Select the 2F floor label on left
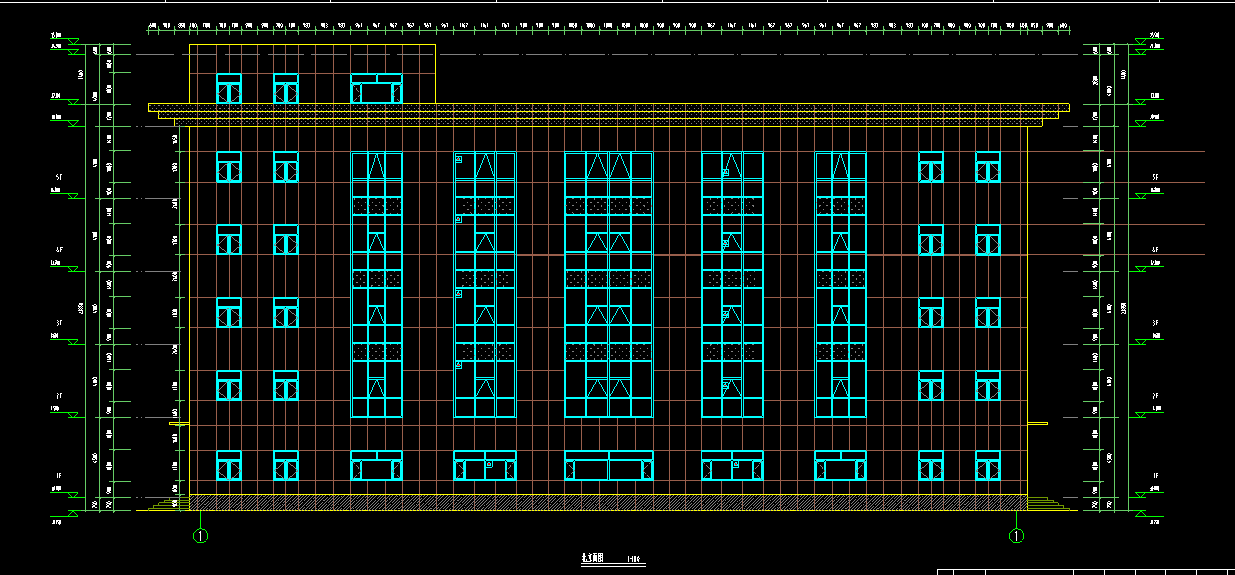The width and height of the screenshot is (1235, 575). point(59,396)
